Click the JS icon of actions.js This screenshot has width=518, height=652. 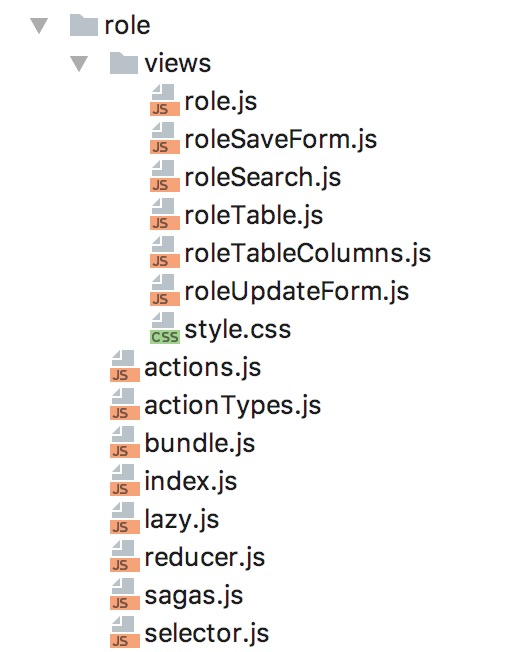125,366
